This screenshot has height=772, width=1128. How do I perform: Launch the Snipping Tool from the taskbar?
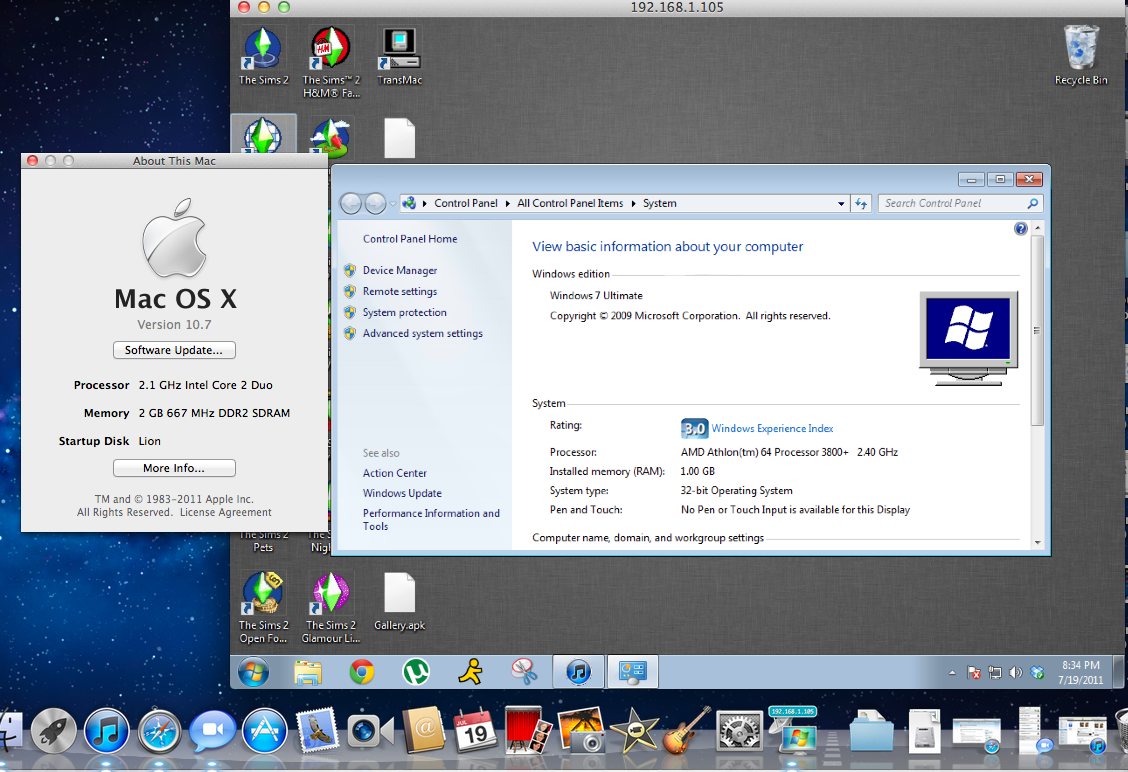click(524, 672)
